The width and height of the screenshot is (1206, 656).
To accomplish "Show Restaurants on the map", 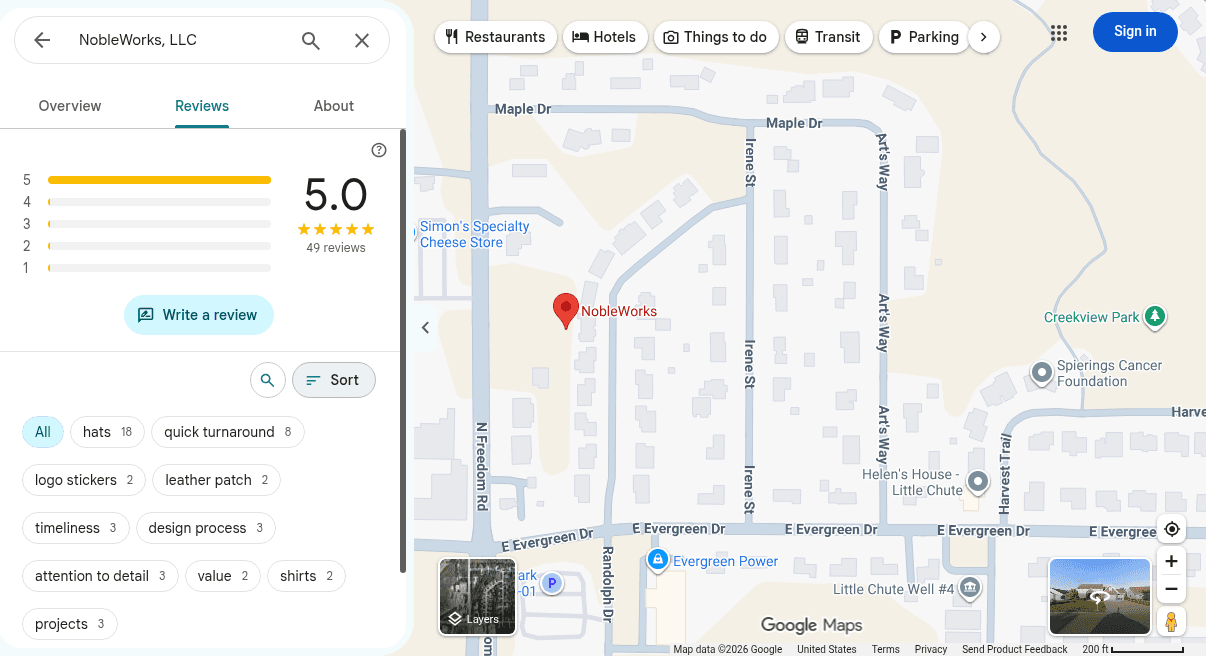I will (x=496, y=37).
